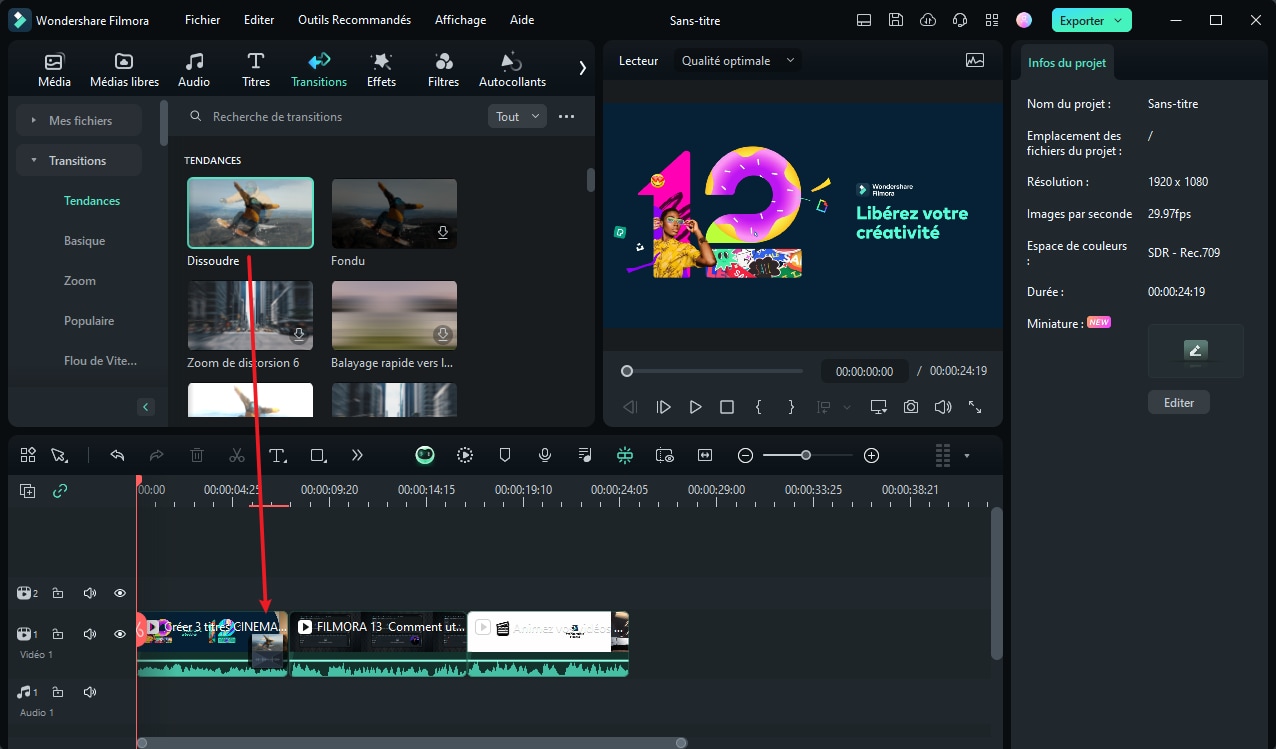Open the Effets tab
1276x749 pixels.
coord(381,70)
